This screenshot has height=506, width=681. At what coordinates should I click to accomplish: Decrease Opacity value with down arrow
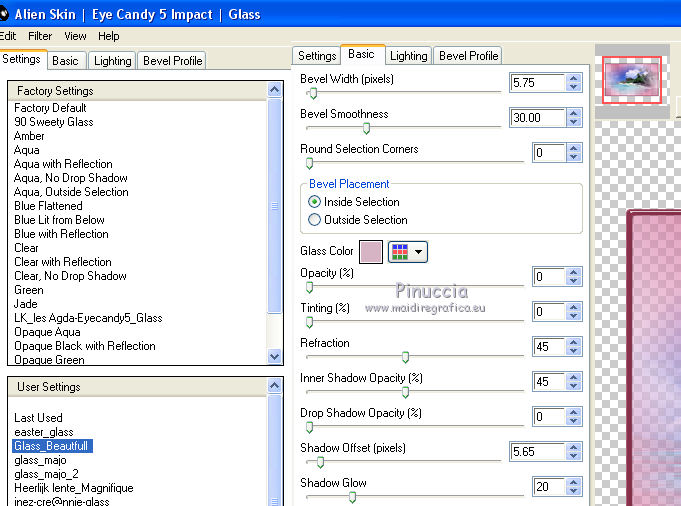(x=574, y=281)
